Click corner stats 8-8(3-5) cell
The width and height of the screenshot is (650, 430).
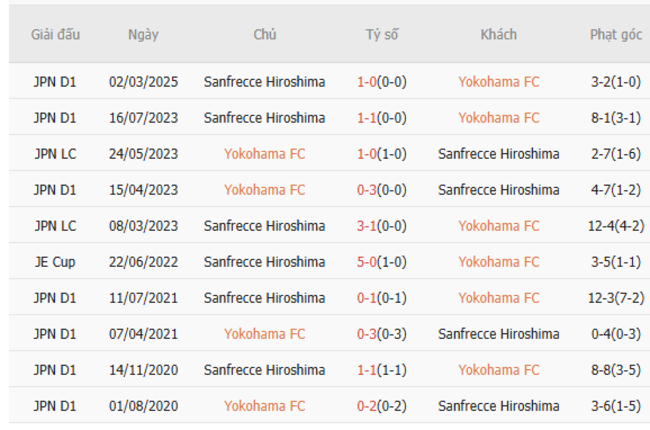tap(615, 370)
